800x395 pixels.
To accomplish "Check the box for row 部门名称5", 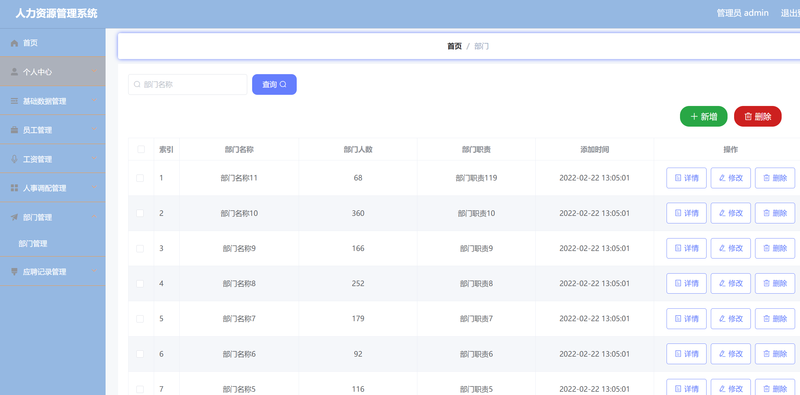I will [x=140, y=389].
